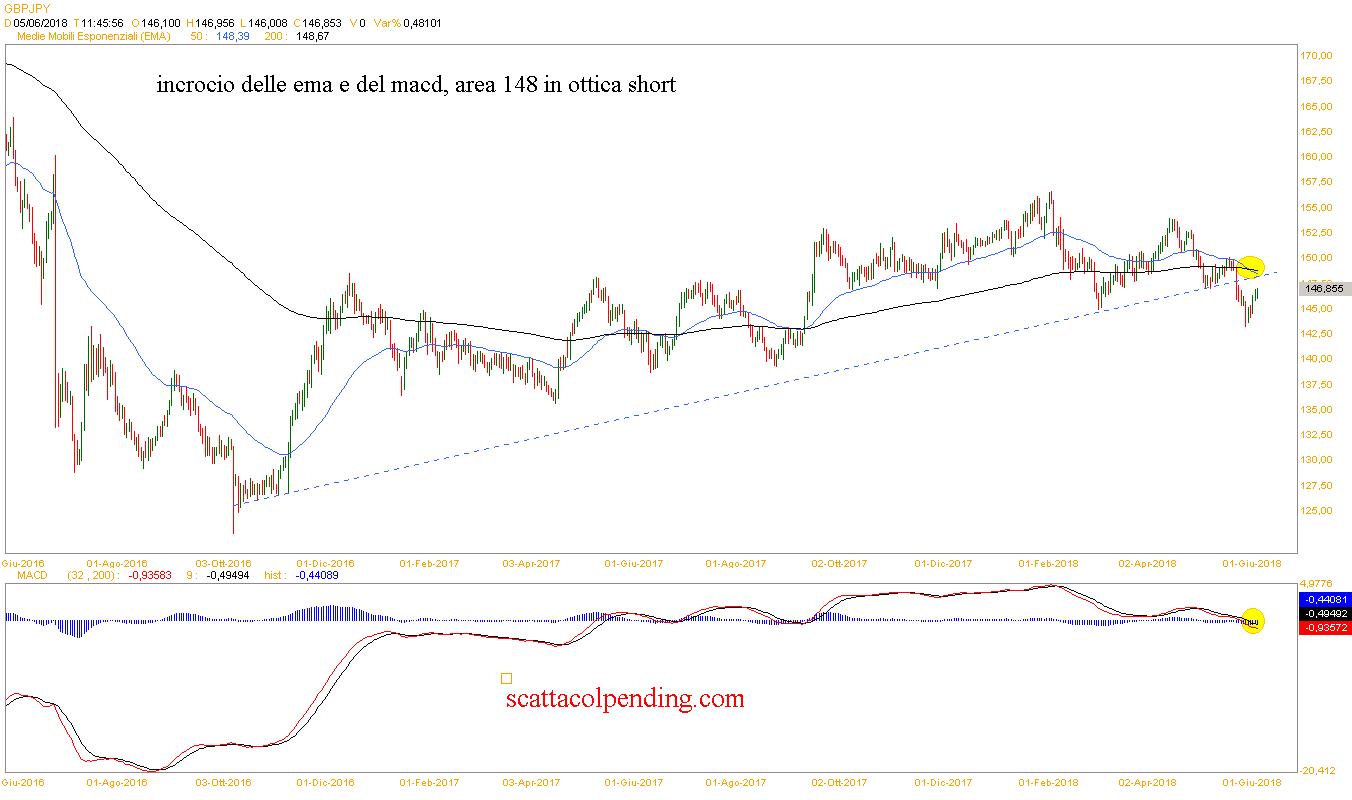Image resolution: width=1352 pixels, height=800 pixels.
Task: Select the small orange square above the watermark
Action: (x=506, y=678)
